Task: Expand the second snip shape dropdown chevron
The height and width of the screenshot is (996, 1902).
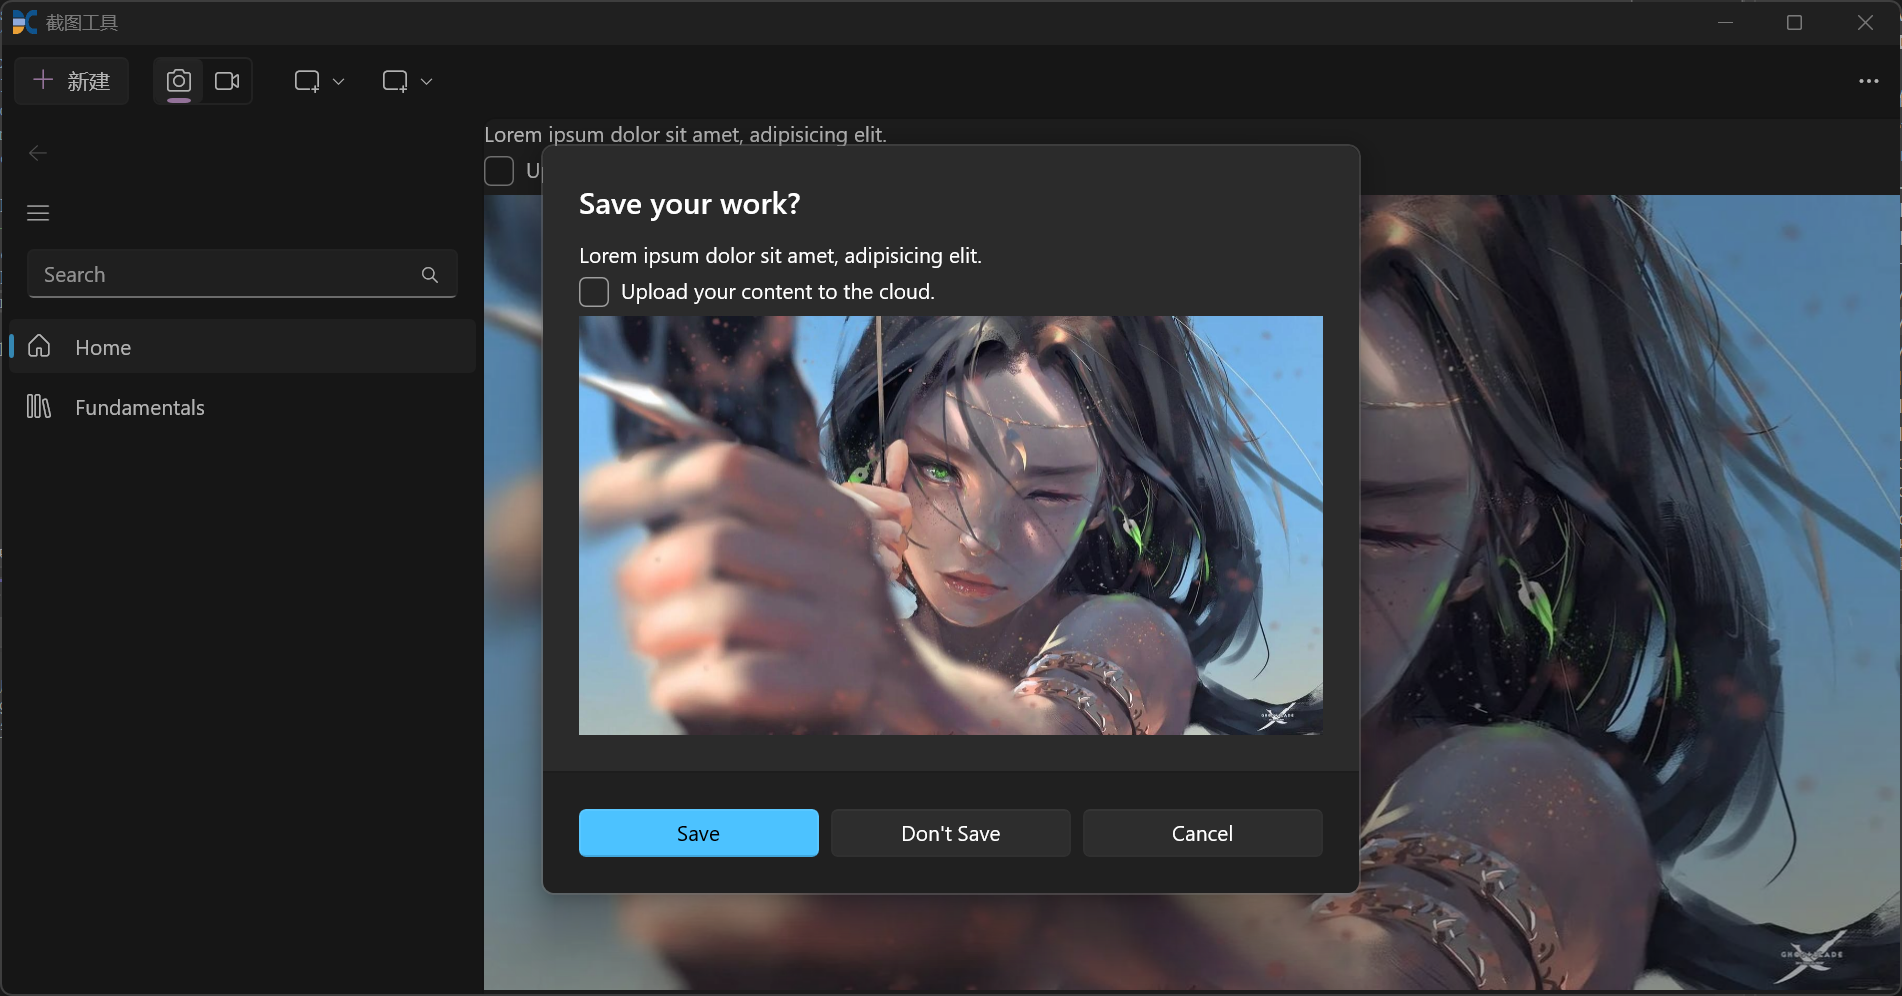Action: pos(426,82)
